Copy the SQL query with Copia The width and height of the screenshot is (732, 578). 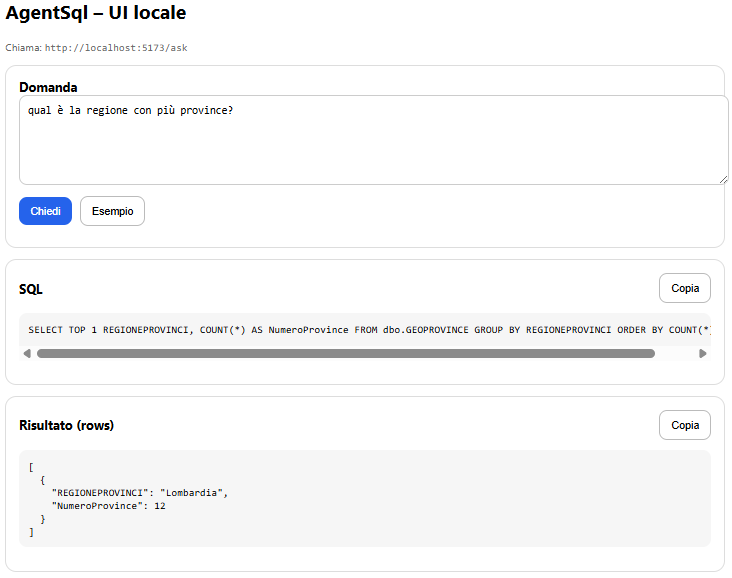click(x=685, y=288)
